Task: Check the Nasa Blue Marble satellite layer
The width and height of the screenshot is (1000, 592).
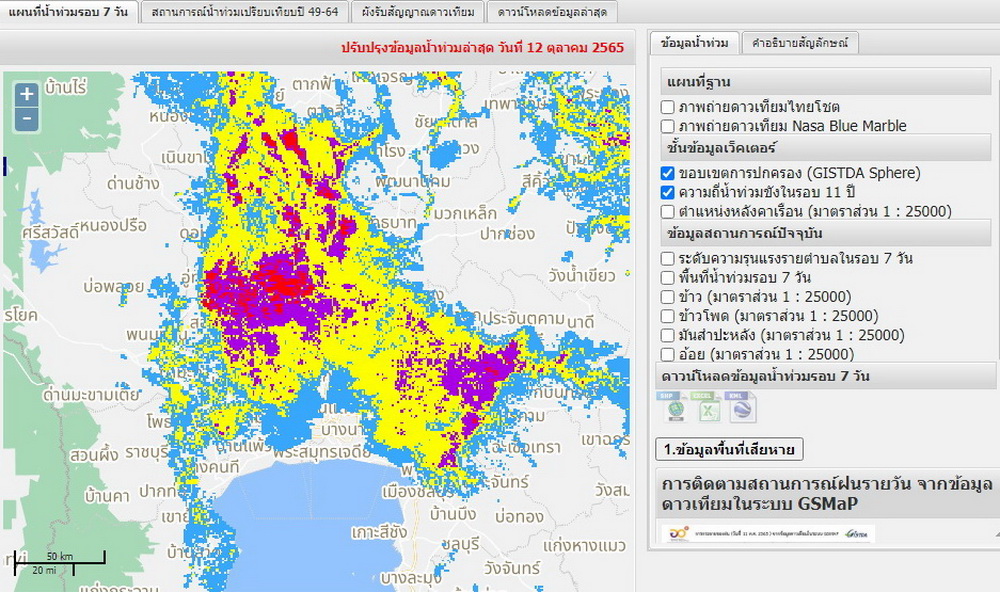Action: 668,126
